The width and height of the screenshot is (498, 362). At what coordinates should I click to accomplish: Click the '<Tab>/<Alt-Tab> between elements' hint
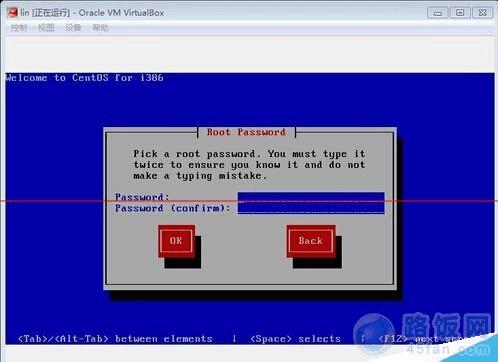pos(115,339)
